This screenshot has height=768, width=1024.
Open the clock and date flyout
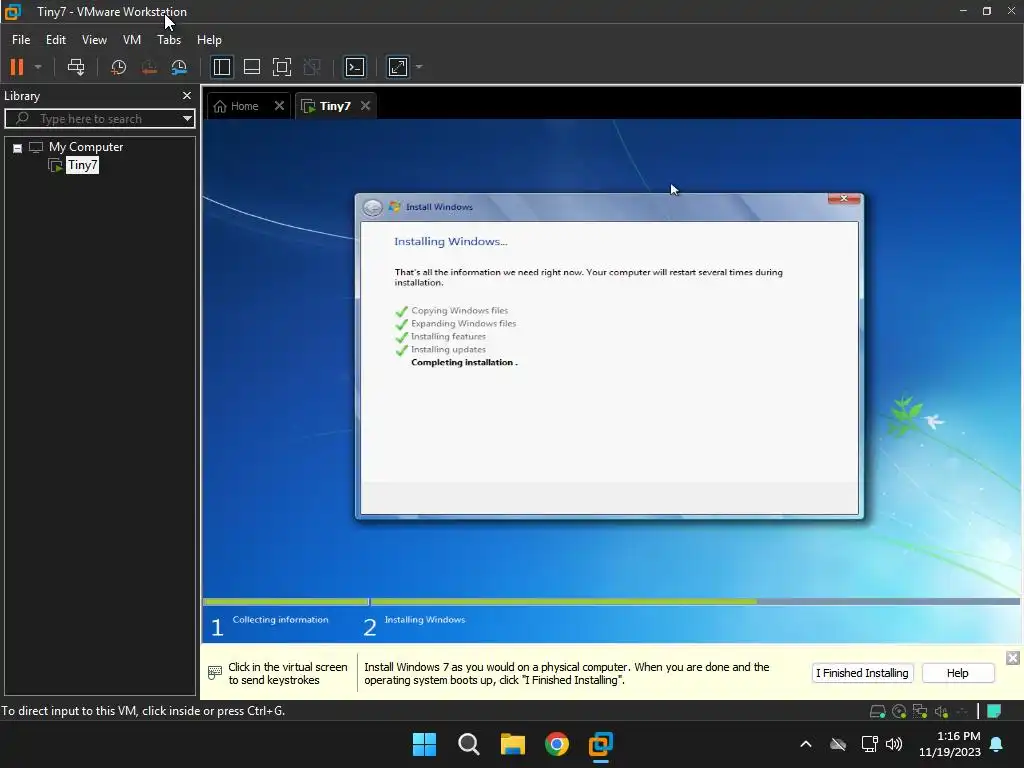point(950,744)
